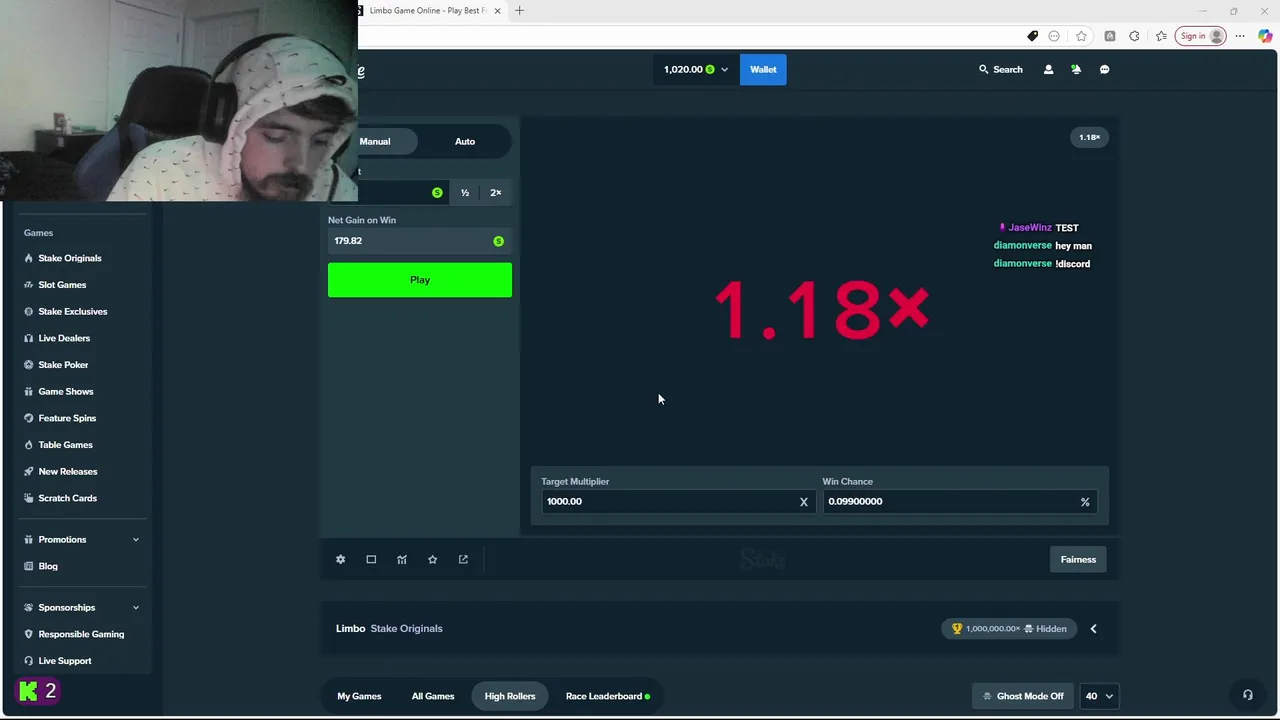Viewport: 1280px width, 720px height.
Task: Open Copilot icon in browser toolbar
Action: [1265, 36]
